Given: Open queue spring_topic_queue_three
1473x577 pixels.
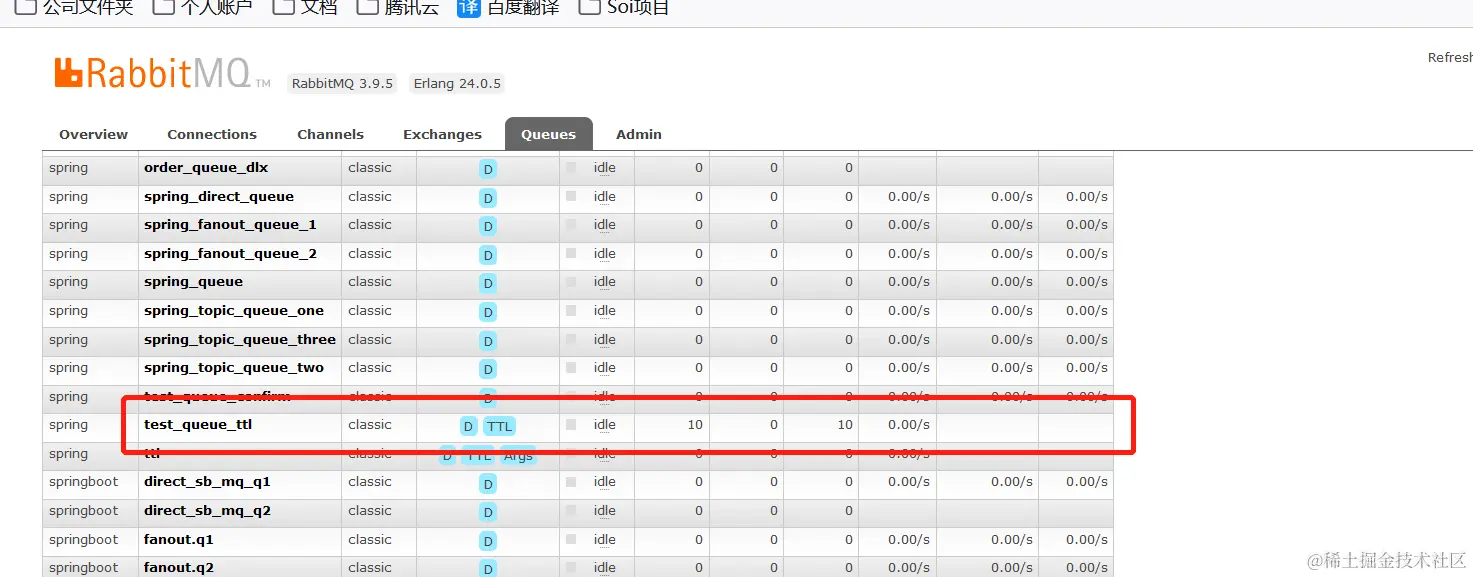Looking at the screenshot, I should pyautogui.click(x=240, y=339).
